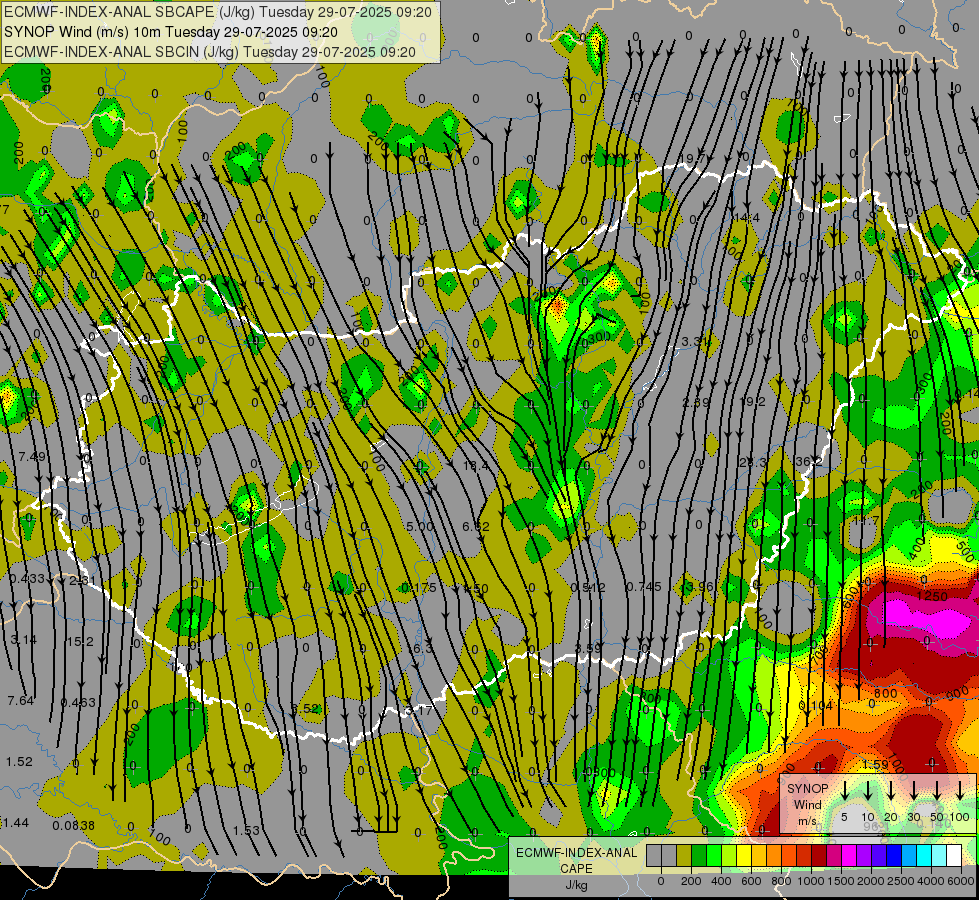Screen dimensions: 979x900
Task: Click the 5 m/s wind arrow in legend
Action: pos(844,791)
